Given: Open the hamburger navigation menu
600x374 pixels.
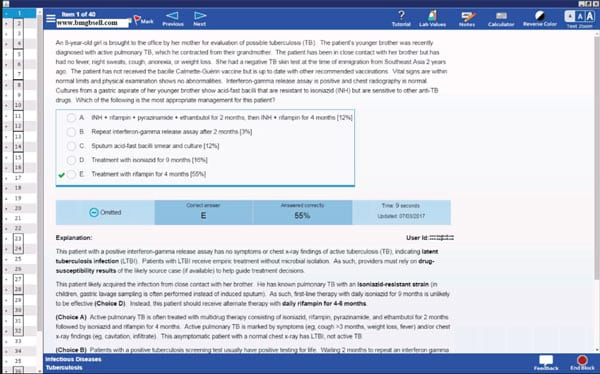Looking at the screenshot, I should point(51,18).
